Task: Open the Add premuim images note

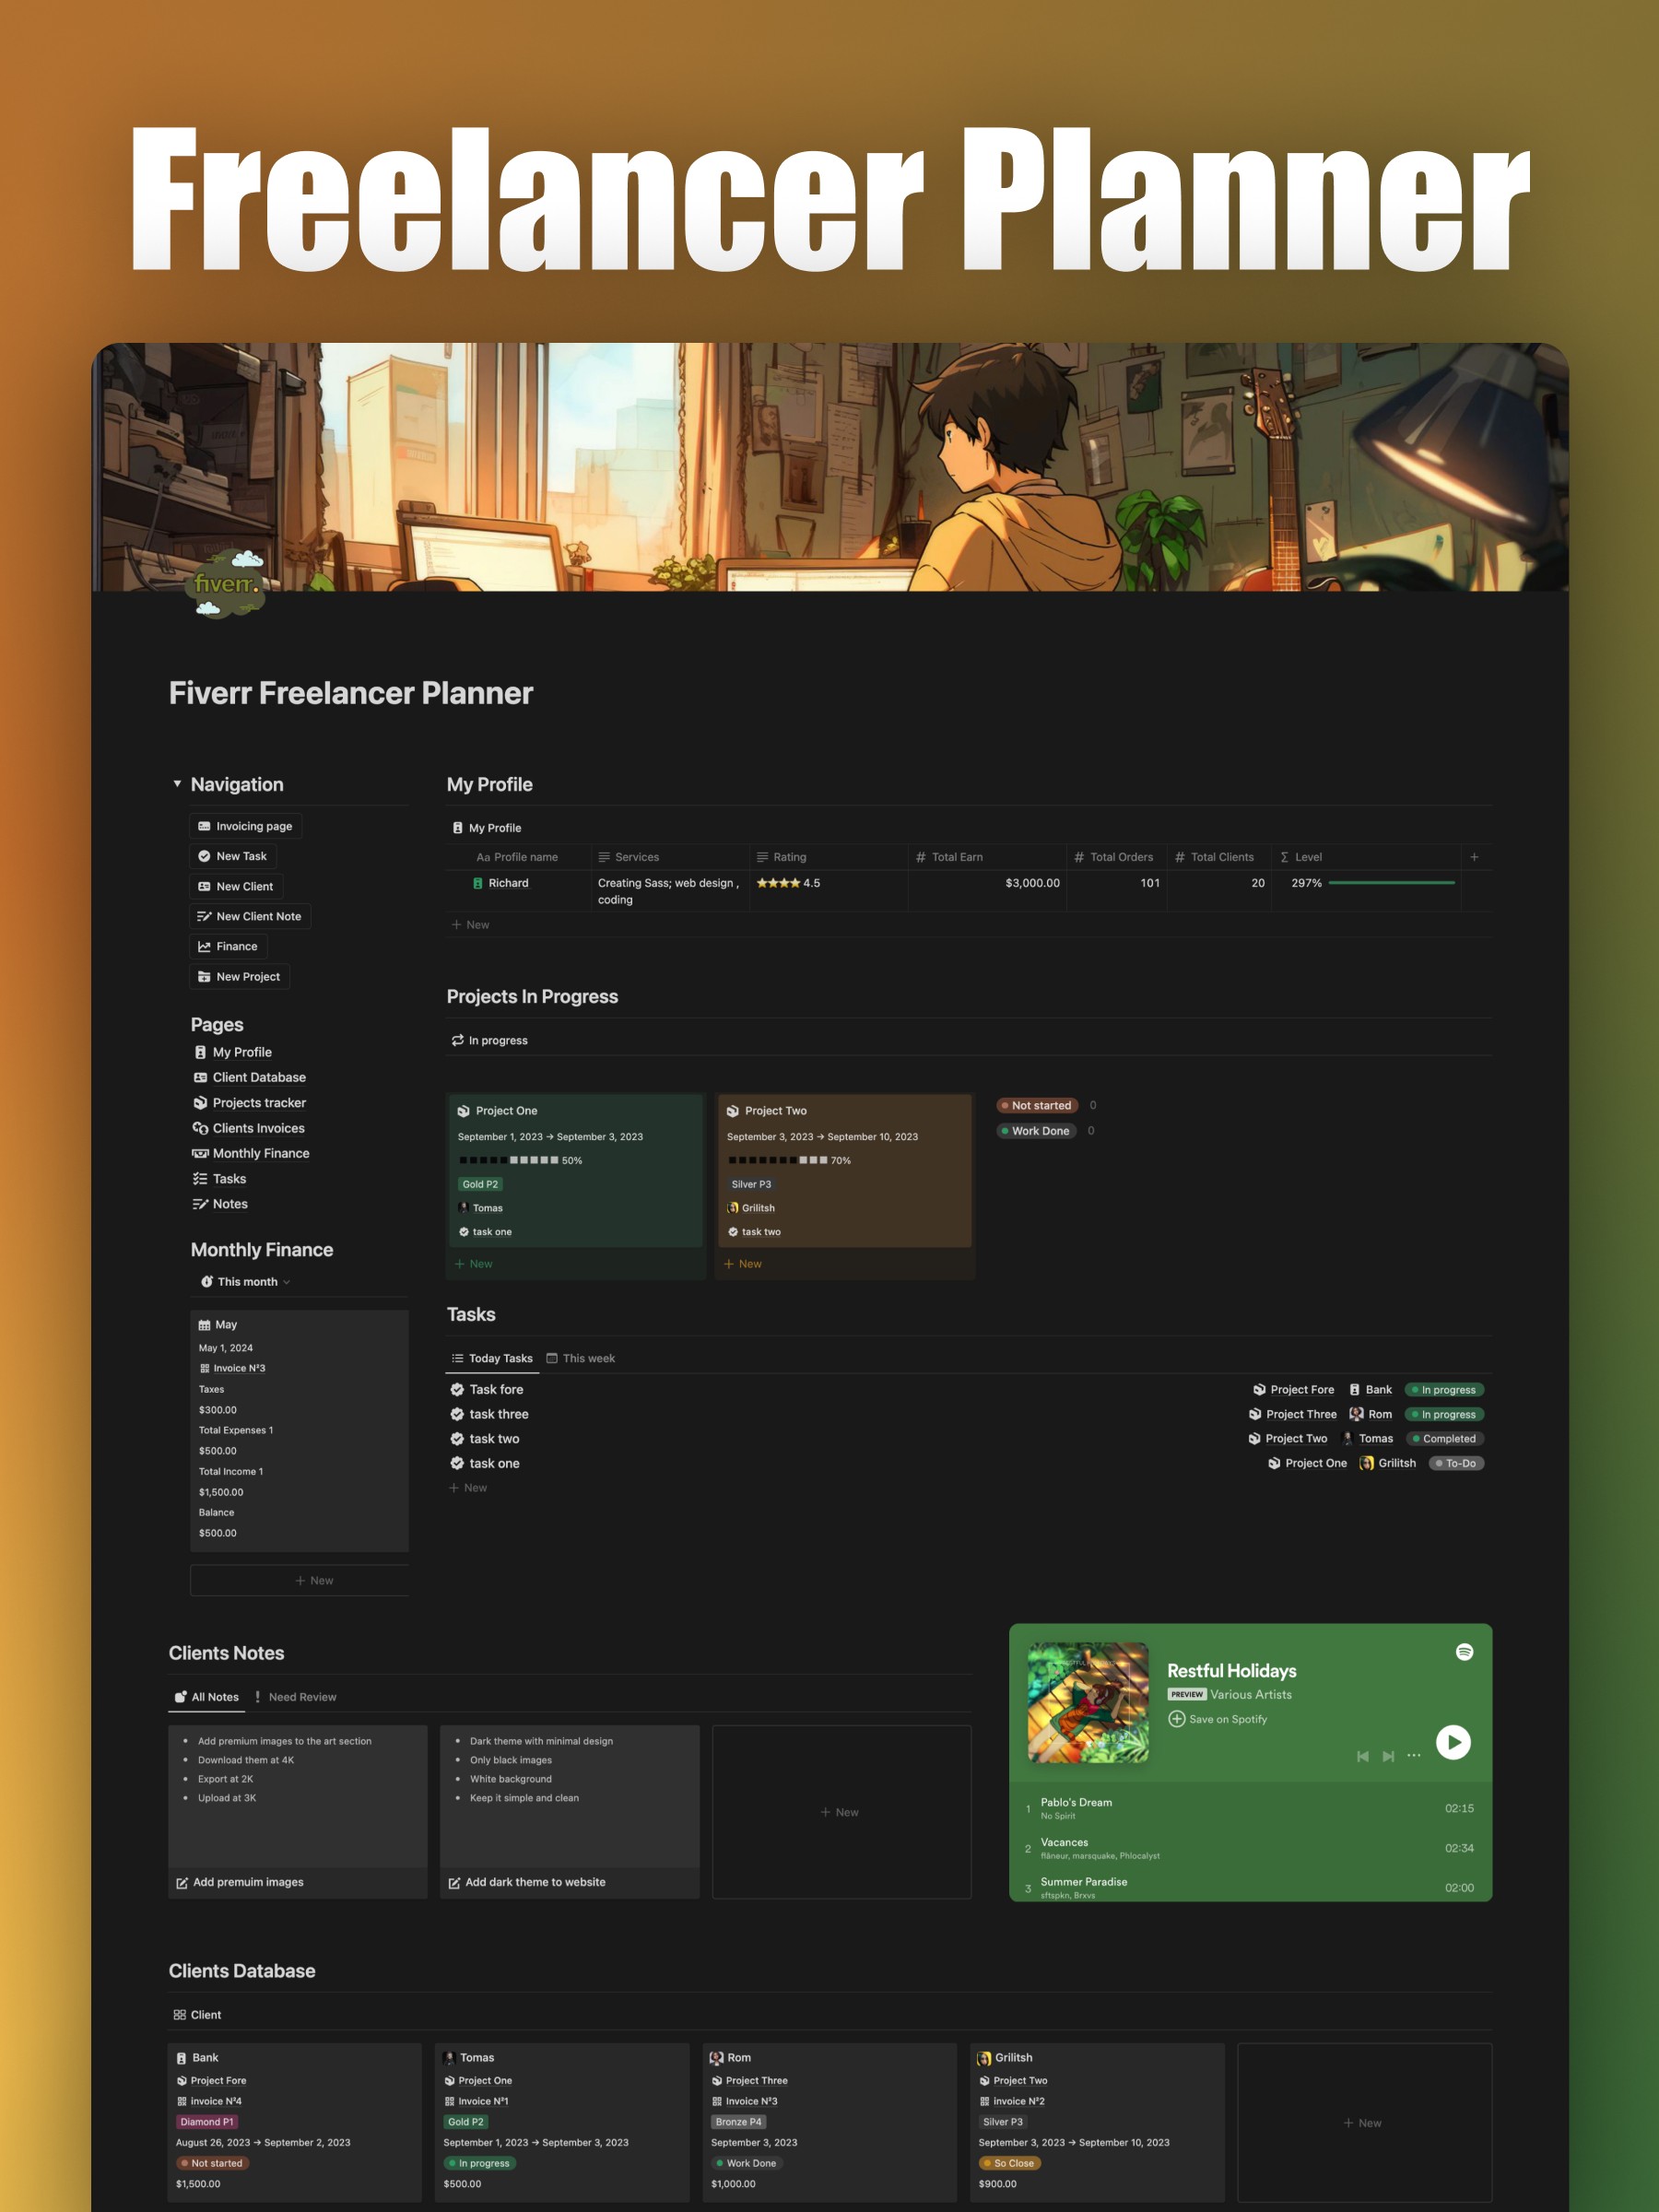Action: pyautogui.click(x=297, y=1811)
